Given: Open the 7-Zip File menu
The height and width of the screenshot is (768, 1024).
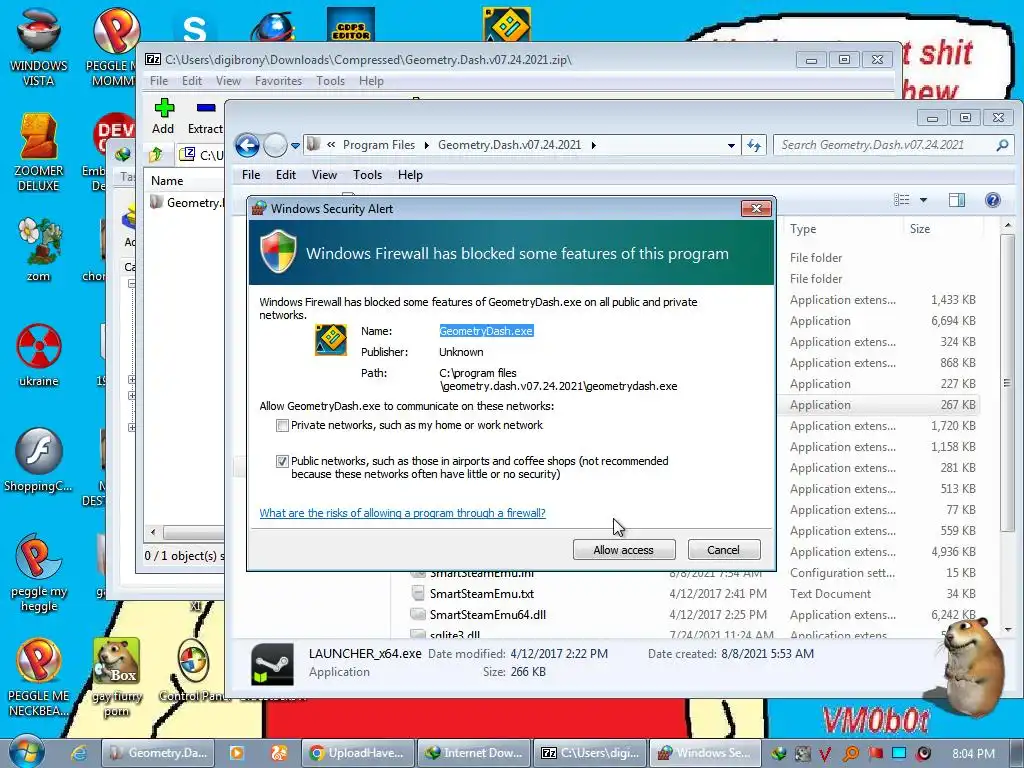Looking at the screenshot, I should pyautogui.click(x=159, y=81).
